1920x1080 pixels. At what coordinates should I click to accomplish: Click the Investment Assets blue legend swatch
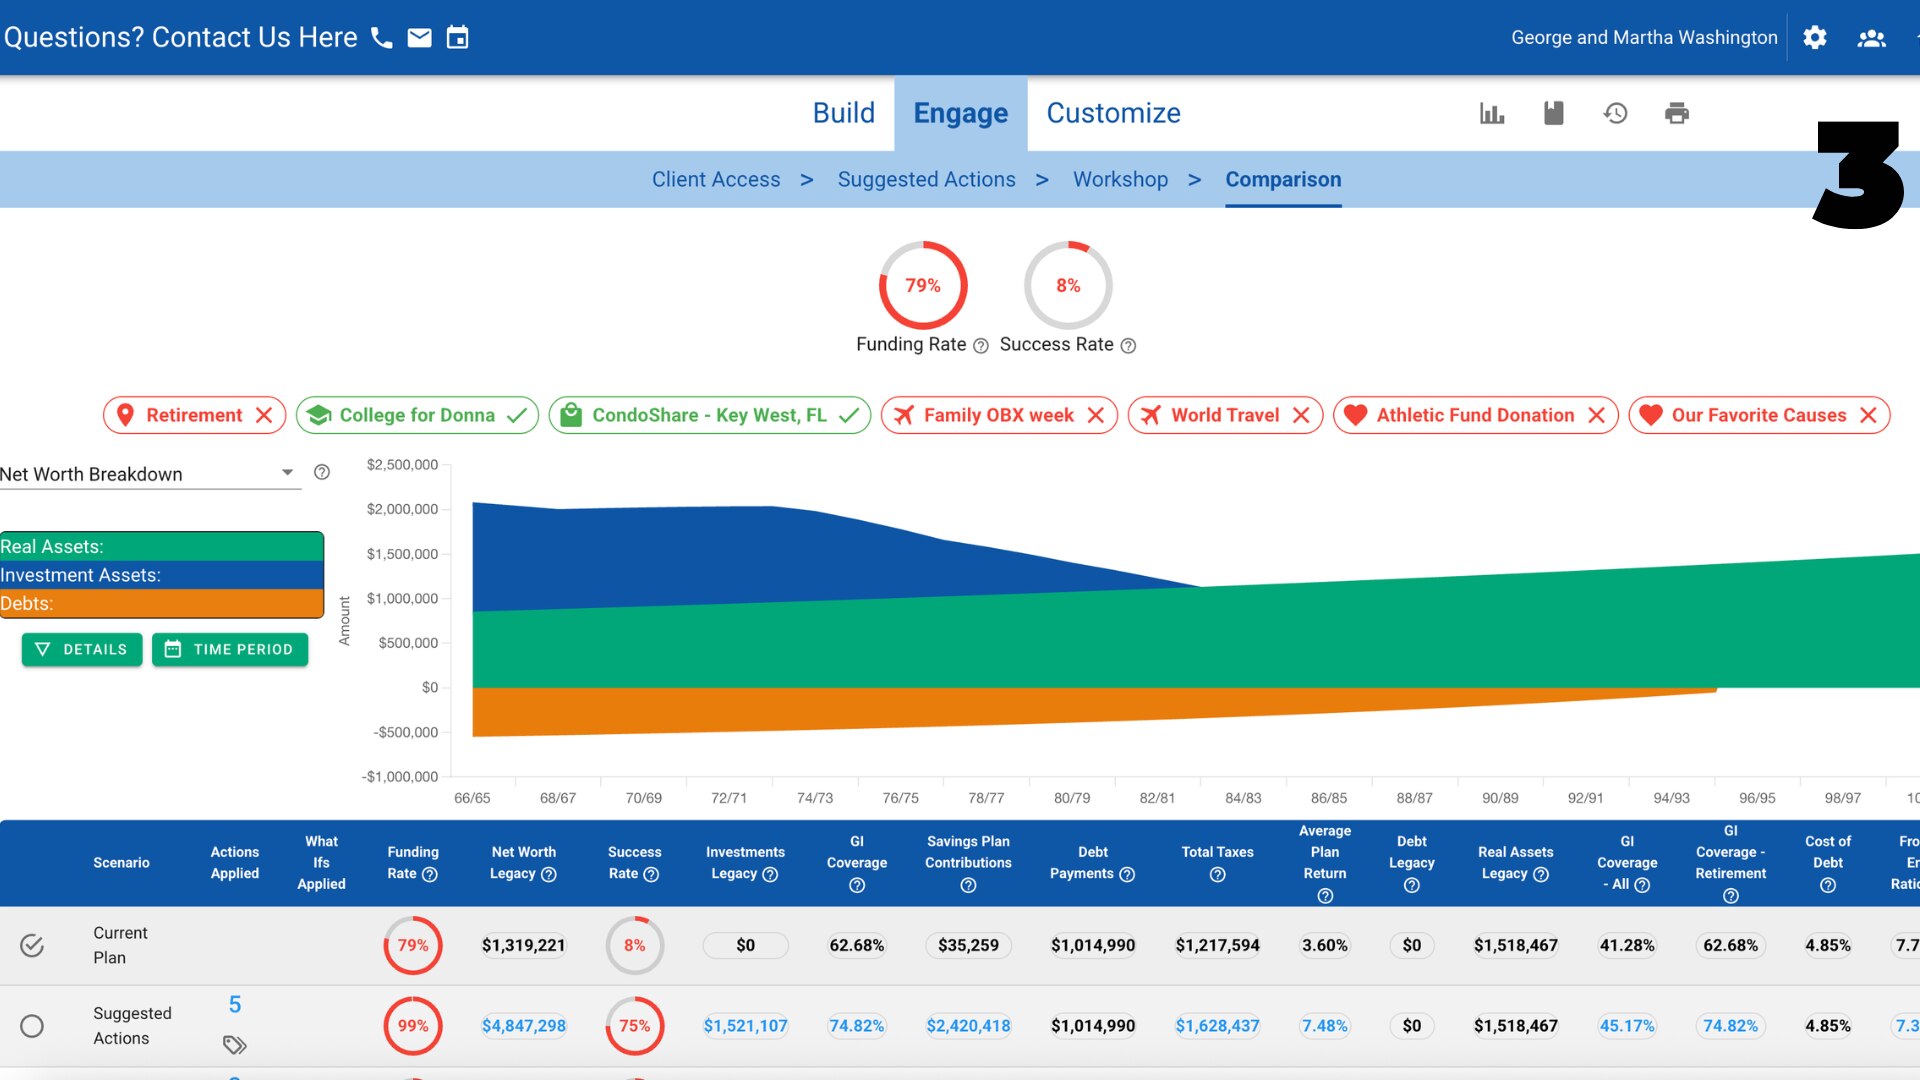tap(162, 575)
